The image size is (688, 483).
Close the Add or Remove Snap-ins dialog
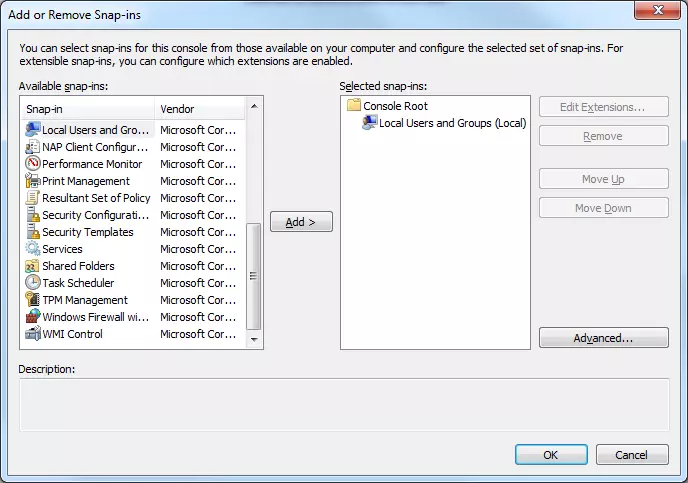(657, 10)
